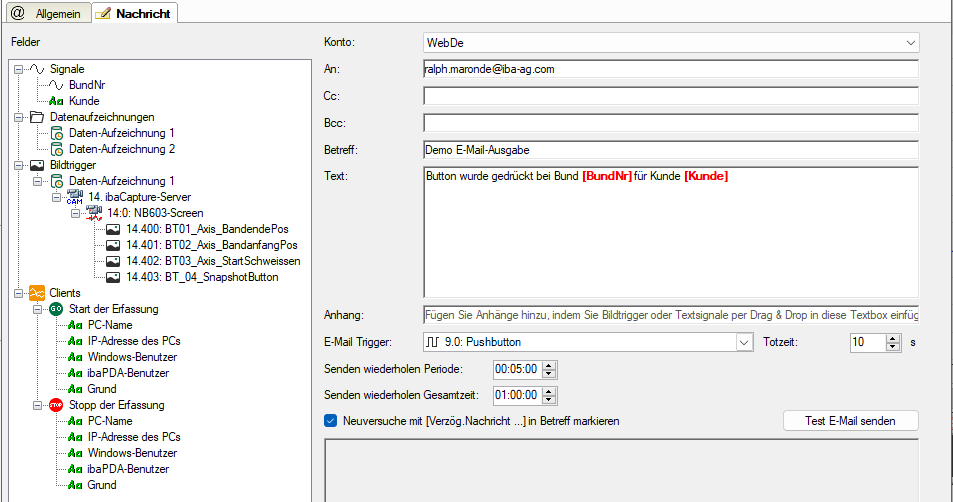The image size is (953, 502).
Task: Click the Kunde text signal icon
Action: (56, 101)
